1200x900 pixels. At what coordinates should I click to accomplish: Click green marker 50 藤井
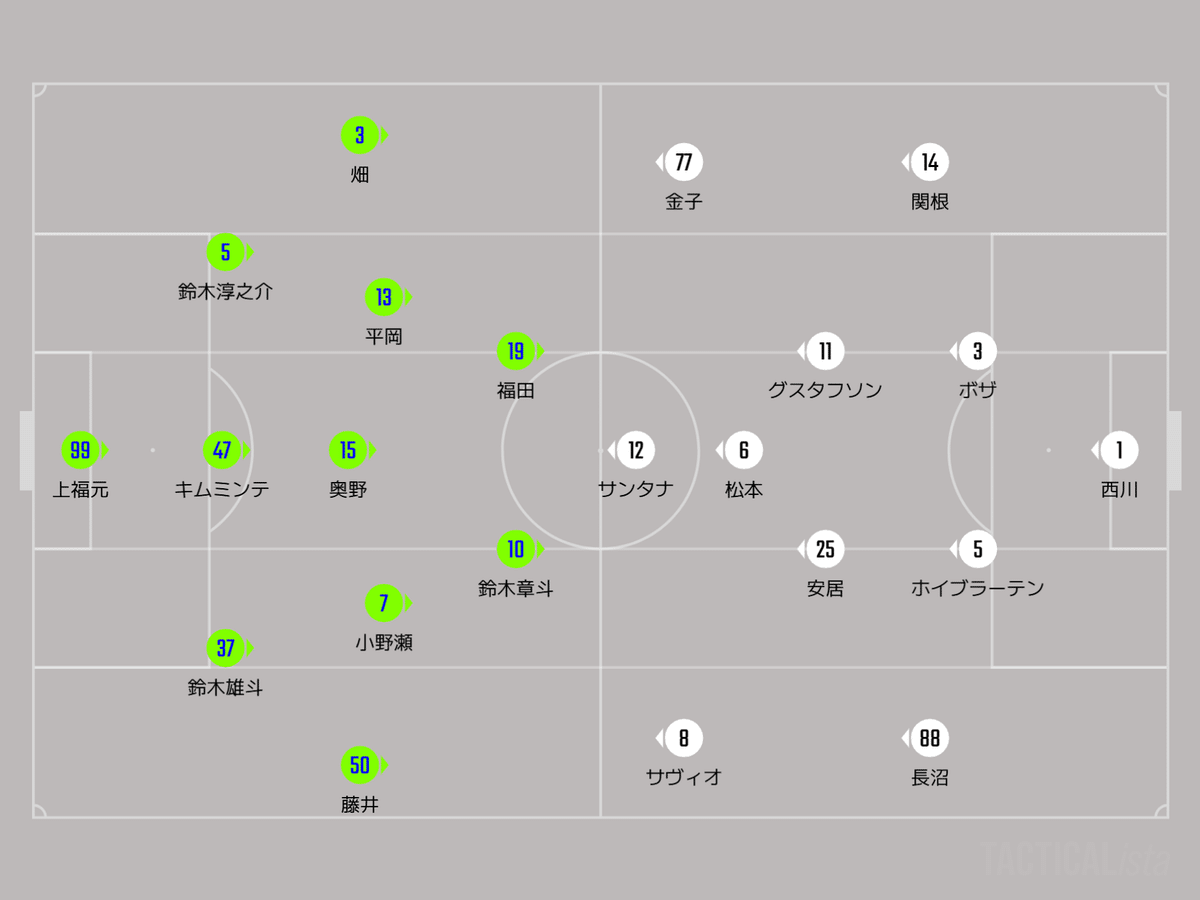point(361,766)
